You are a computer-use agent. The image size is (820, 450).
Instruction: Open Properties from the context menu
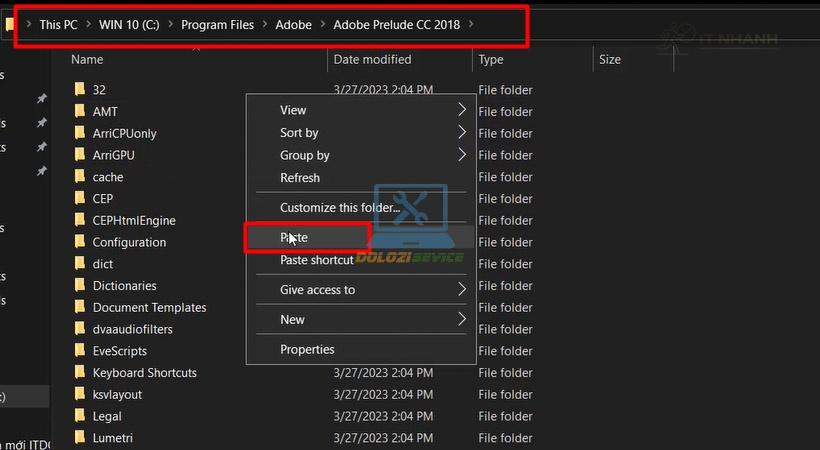307,349
